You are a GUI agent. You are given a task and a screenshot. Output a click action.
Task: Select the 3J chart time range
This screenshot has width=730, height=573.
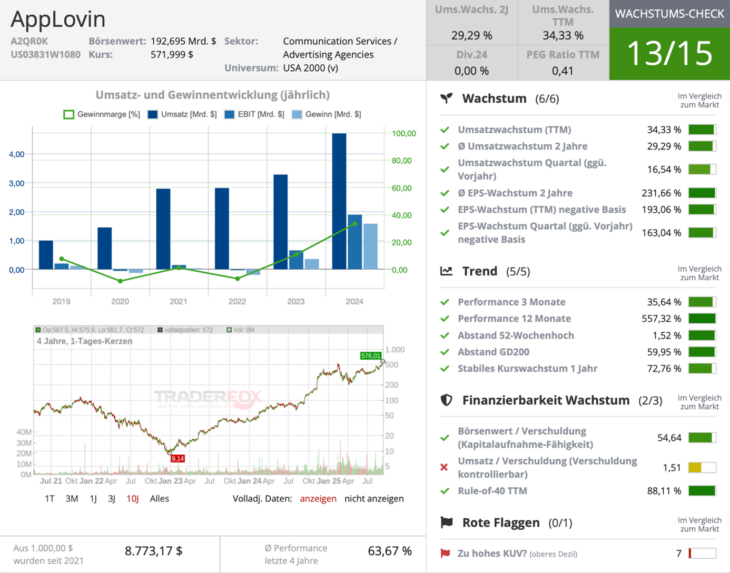[x=112, y=499]
